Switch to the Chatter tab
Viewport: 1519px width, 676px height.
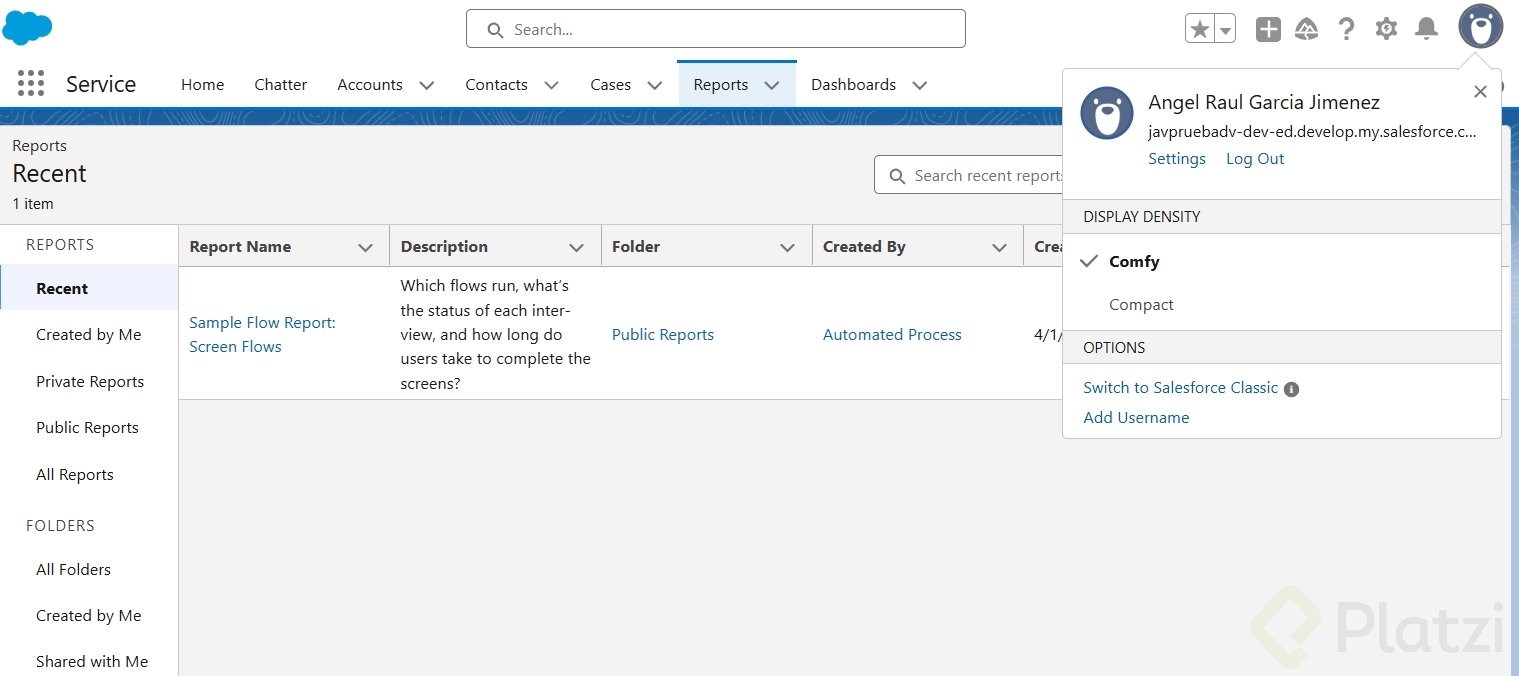[280, 85]
